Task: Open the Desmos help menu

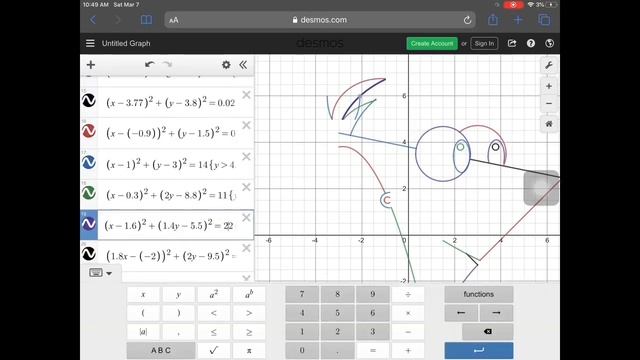Action: [x=531, y=43]
